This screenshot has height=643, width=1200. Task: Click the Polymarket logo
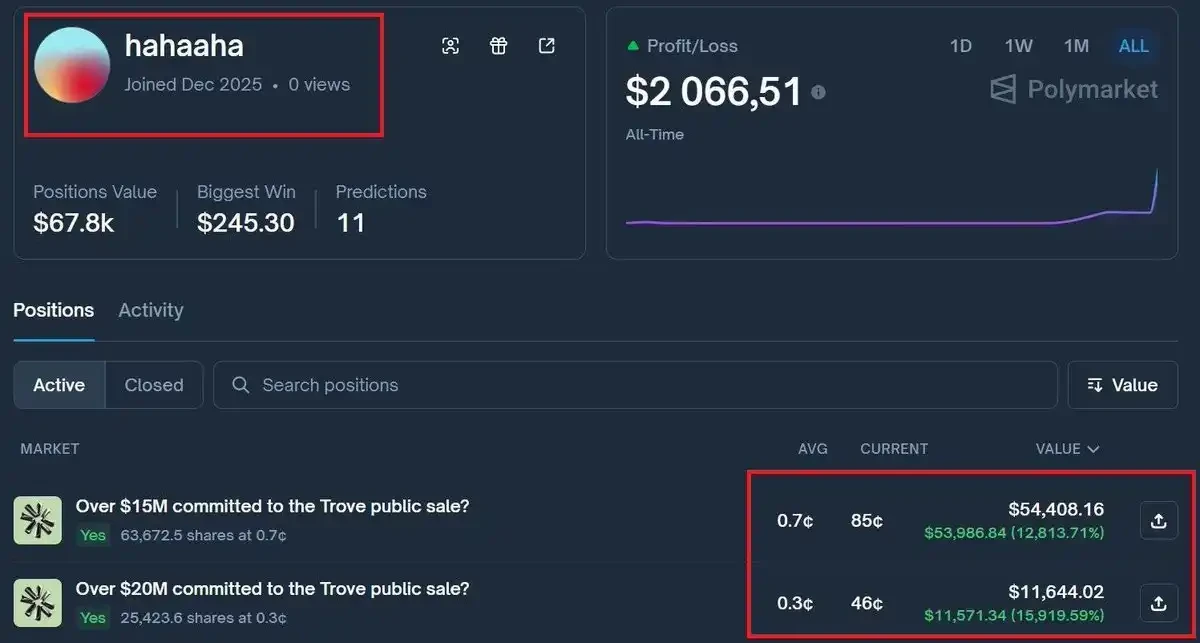click(1073, 89)
